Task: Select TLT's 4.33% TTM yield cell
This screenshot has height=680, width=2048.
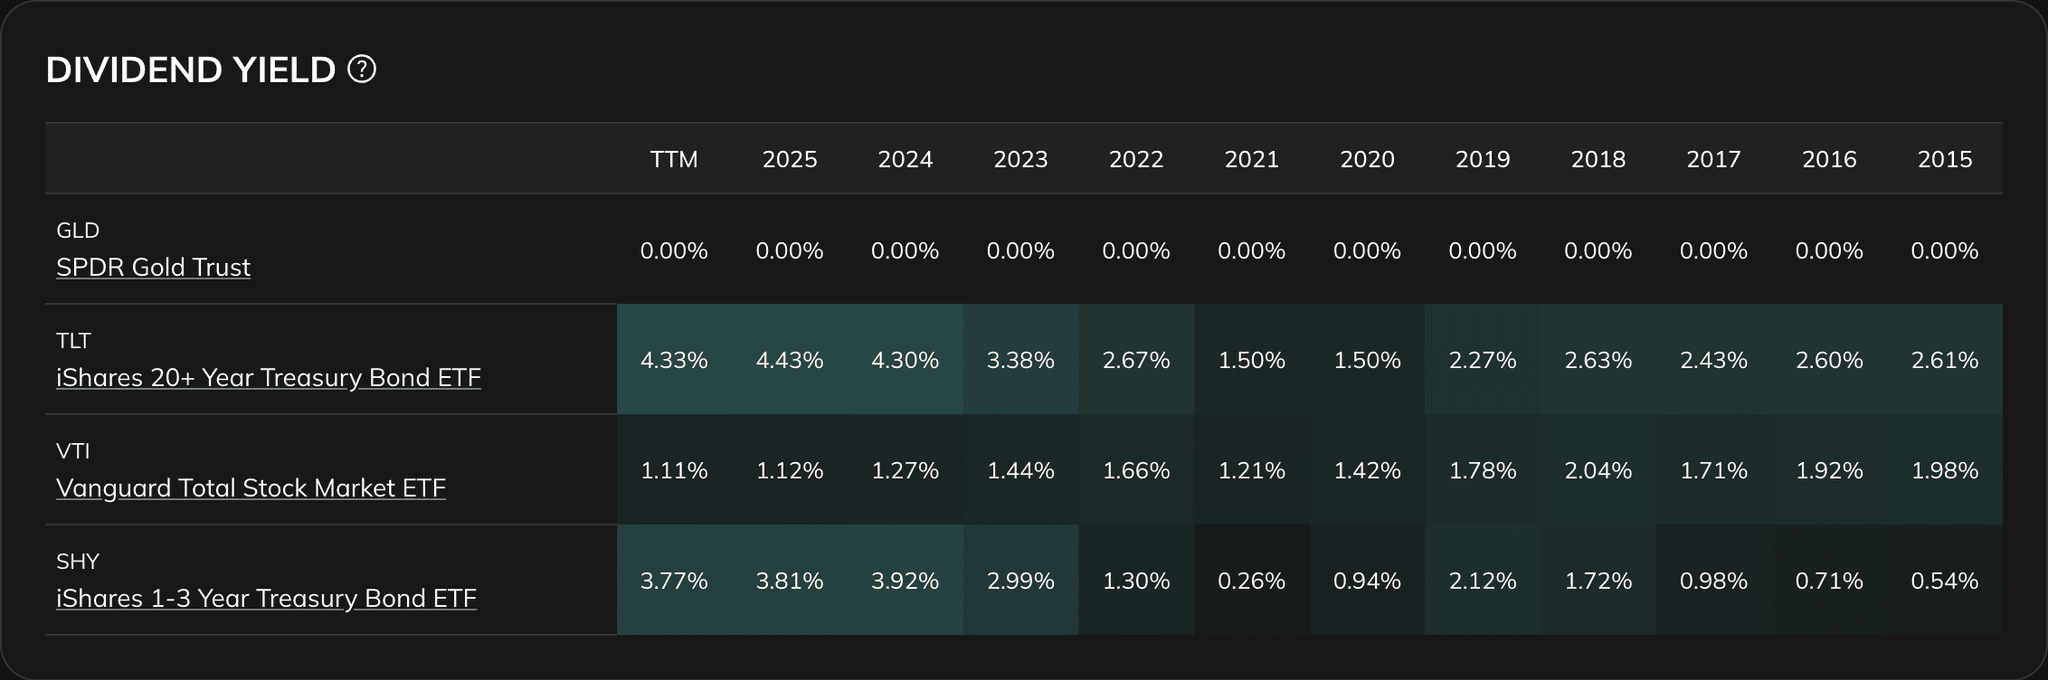Action: pyautogui.click(x=675, y=360)
